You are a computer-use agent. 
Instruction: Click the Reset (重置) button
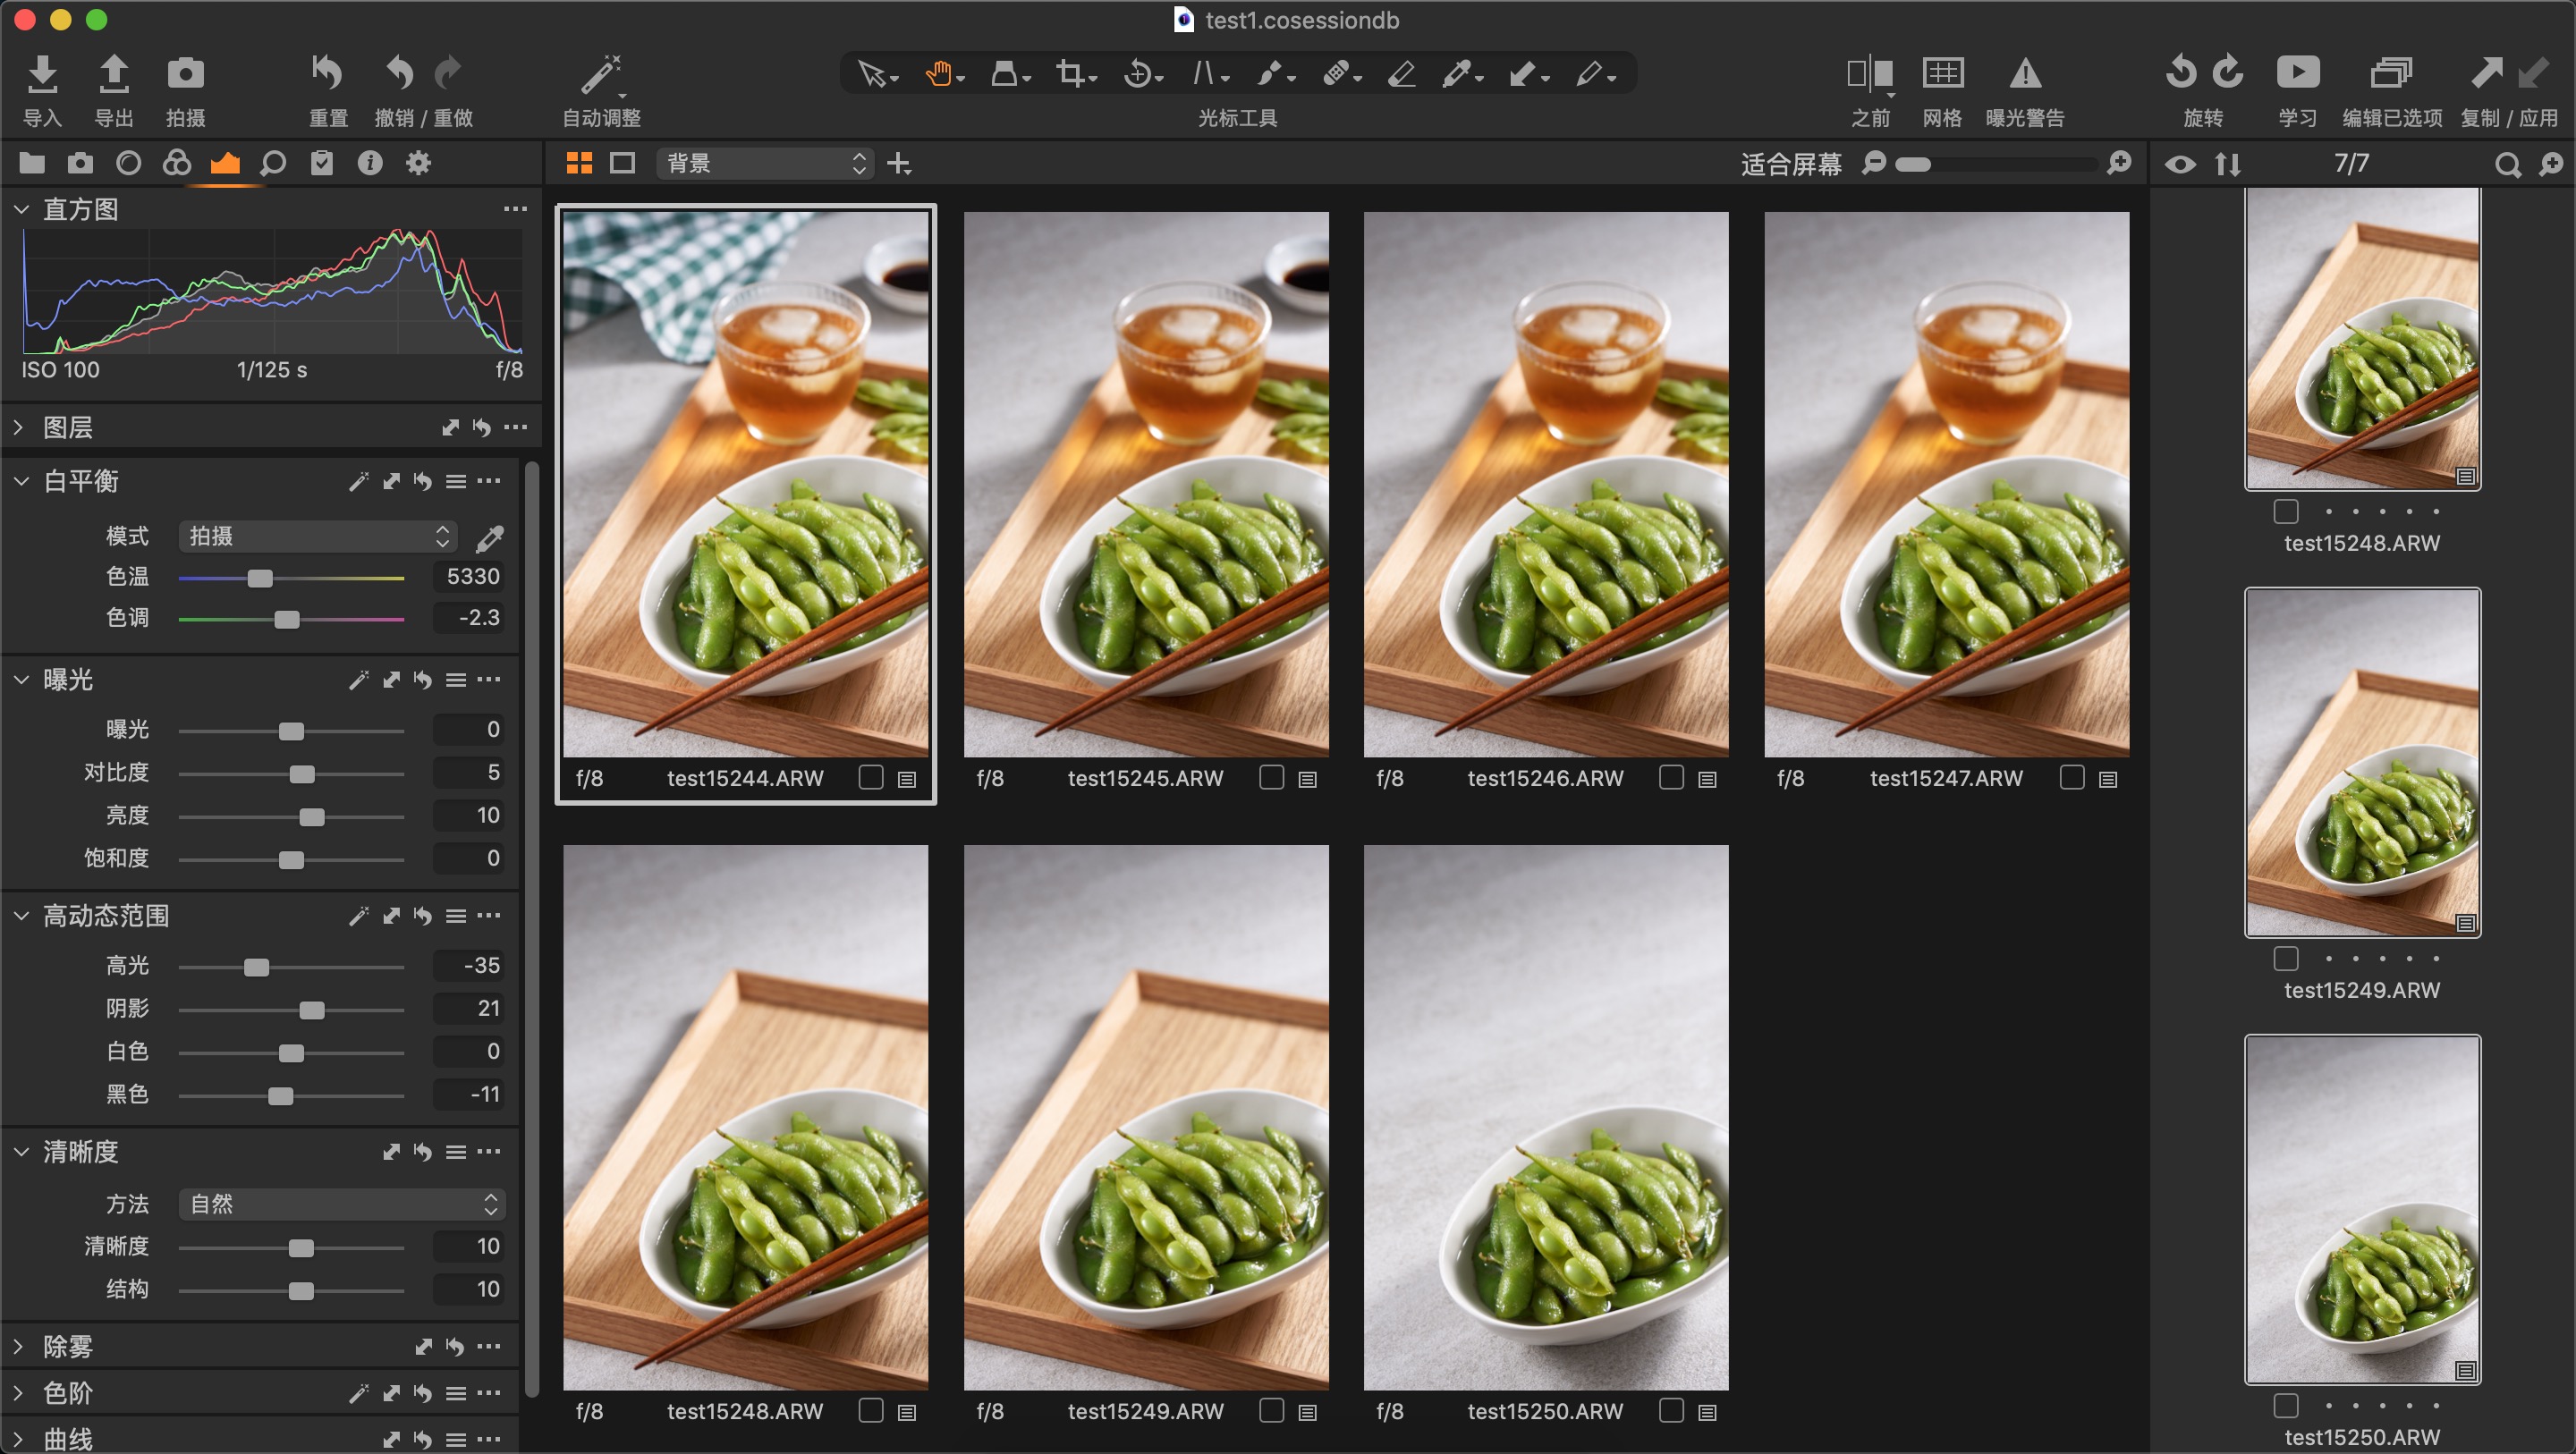point(327,74)
